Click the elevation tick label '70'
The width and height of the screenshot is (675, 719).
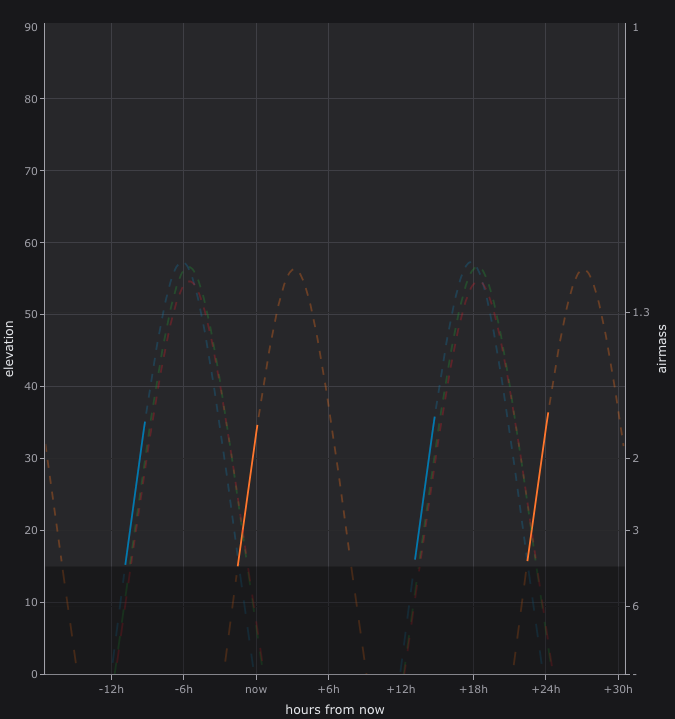31,171
